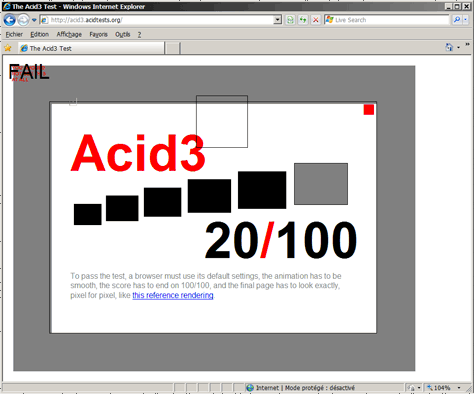Go forward with the Forward arrow button
This screenshot has width=474, height=394.
(x=23, y=20)
